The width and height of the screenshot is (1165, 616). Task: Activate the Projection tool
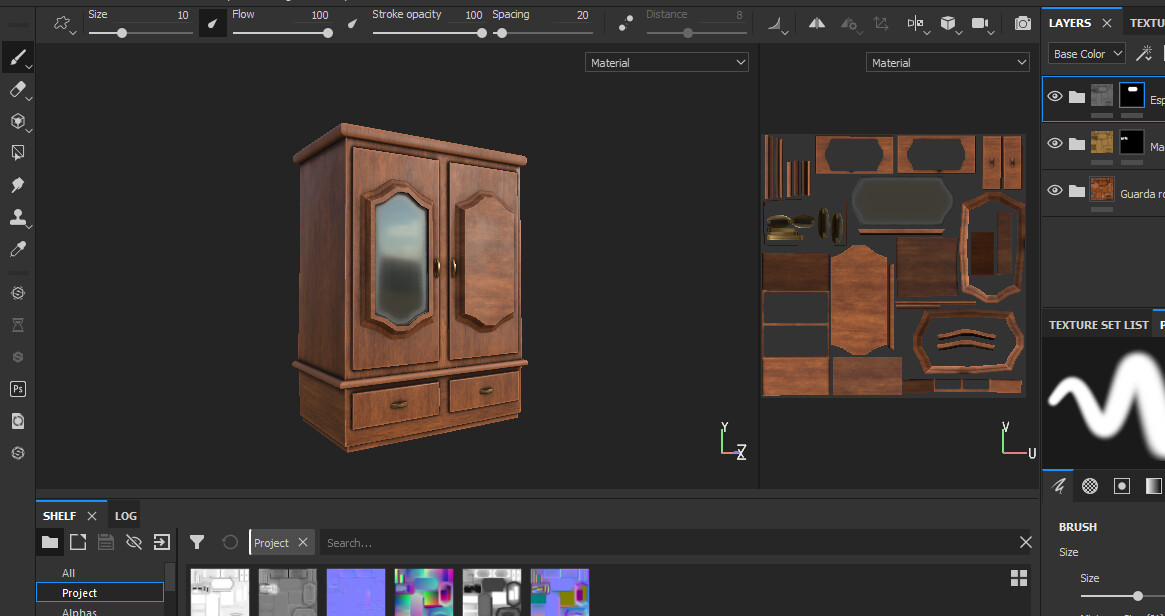(16, 121)
